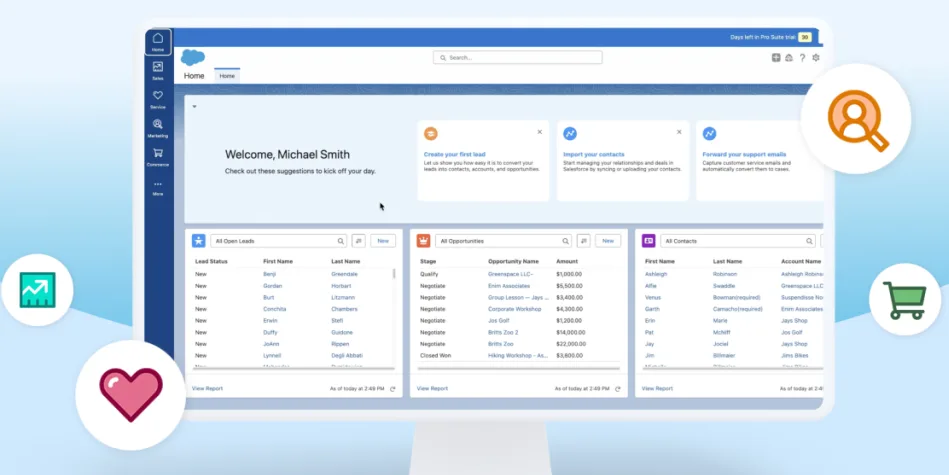
Task: Open the All Opportunities list selector
Action: point(504,241)
